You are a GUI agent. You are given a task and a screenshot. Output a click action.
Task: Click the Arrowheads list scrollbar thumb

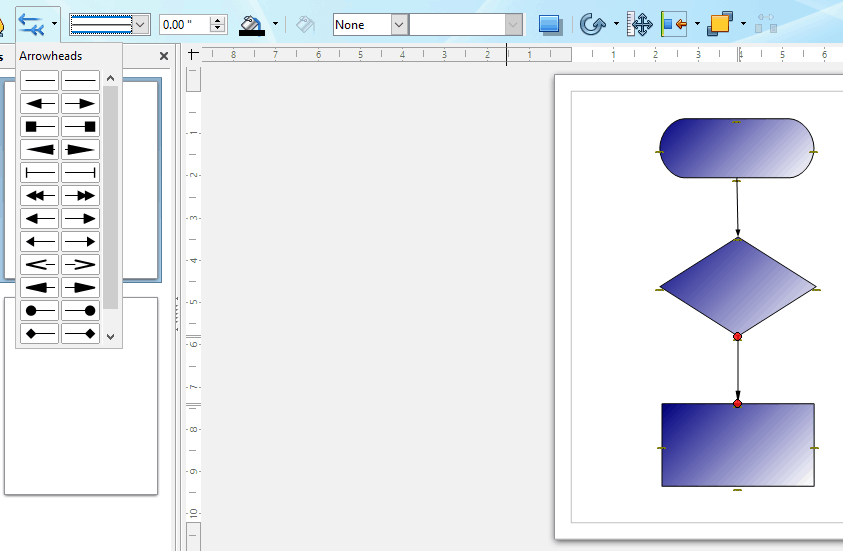[111, 197]
